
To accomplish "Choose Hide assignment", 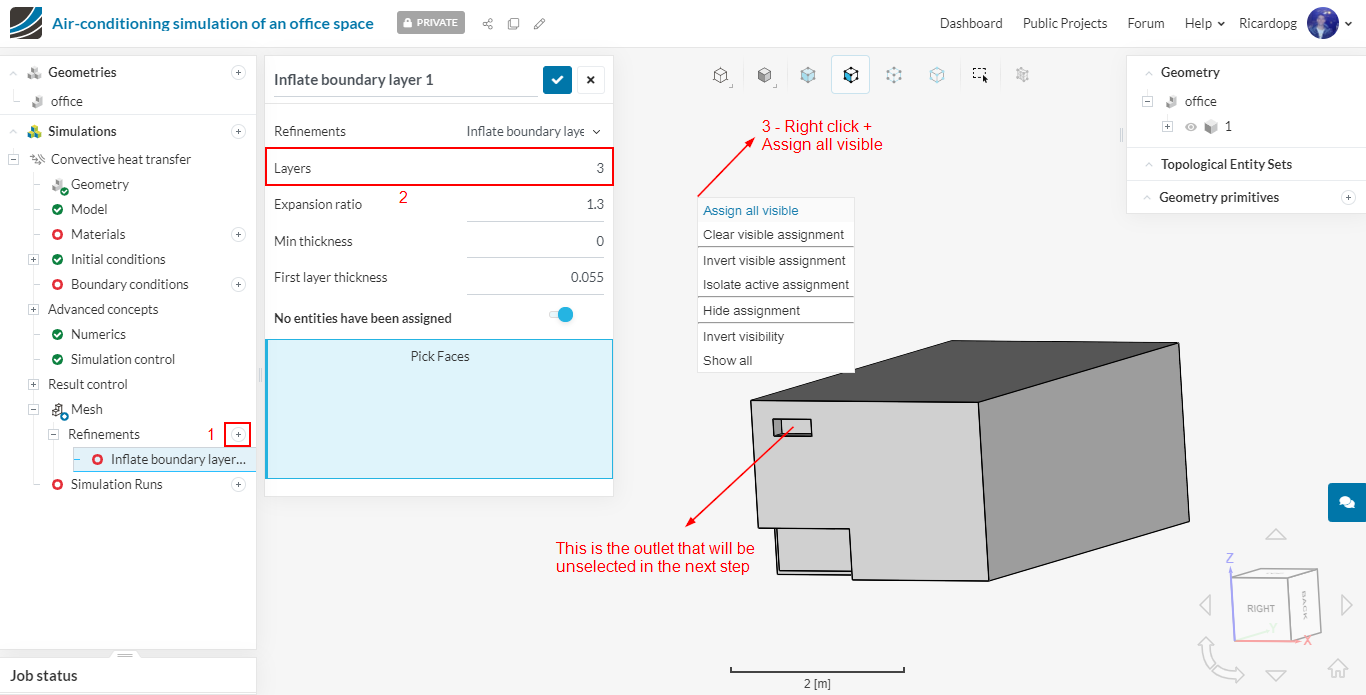I will 752,311.
